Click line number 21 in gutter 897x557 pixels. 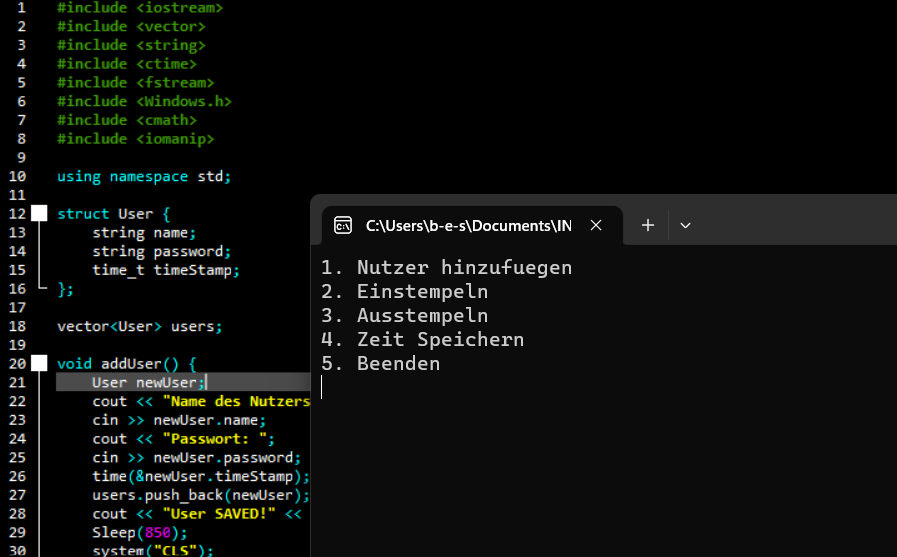pos(17,382)
